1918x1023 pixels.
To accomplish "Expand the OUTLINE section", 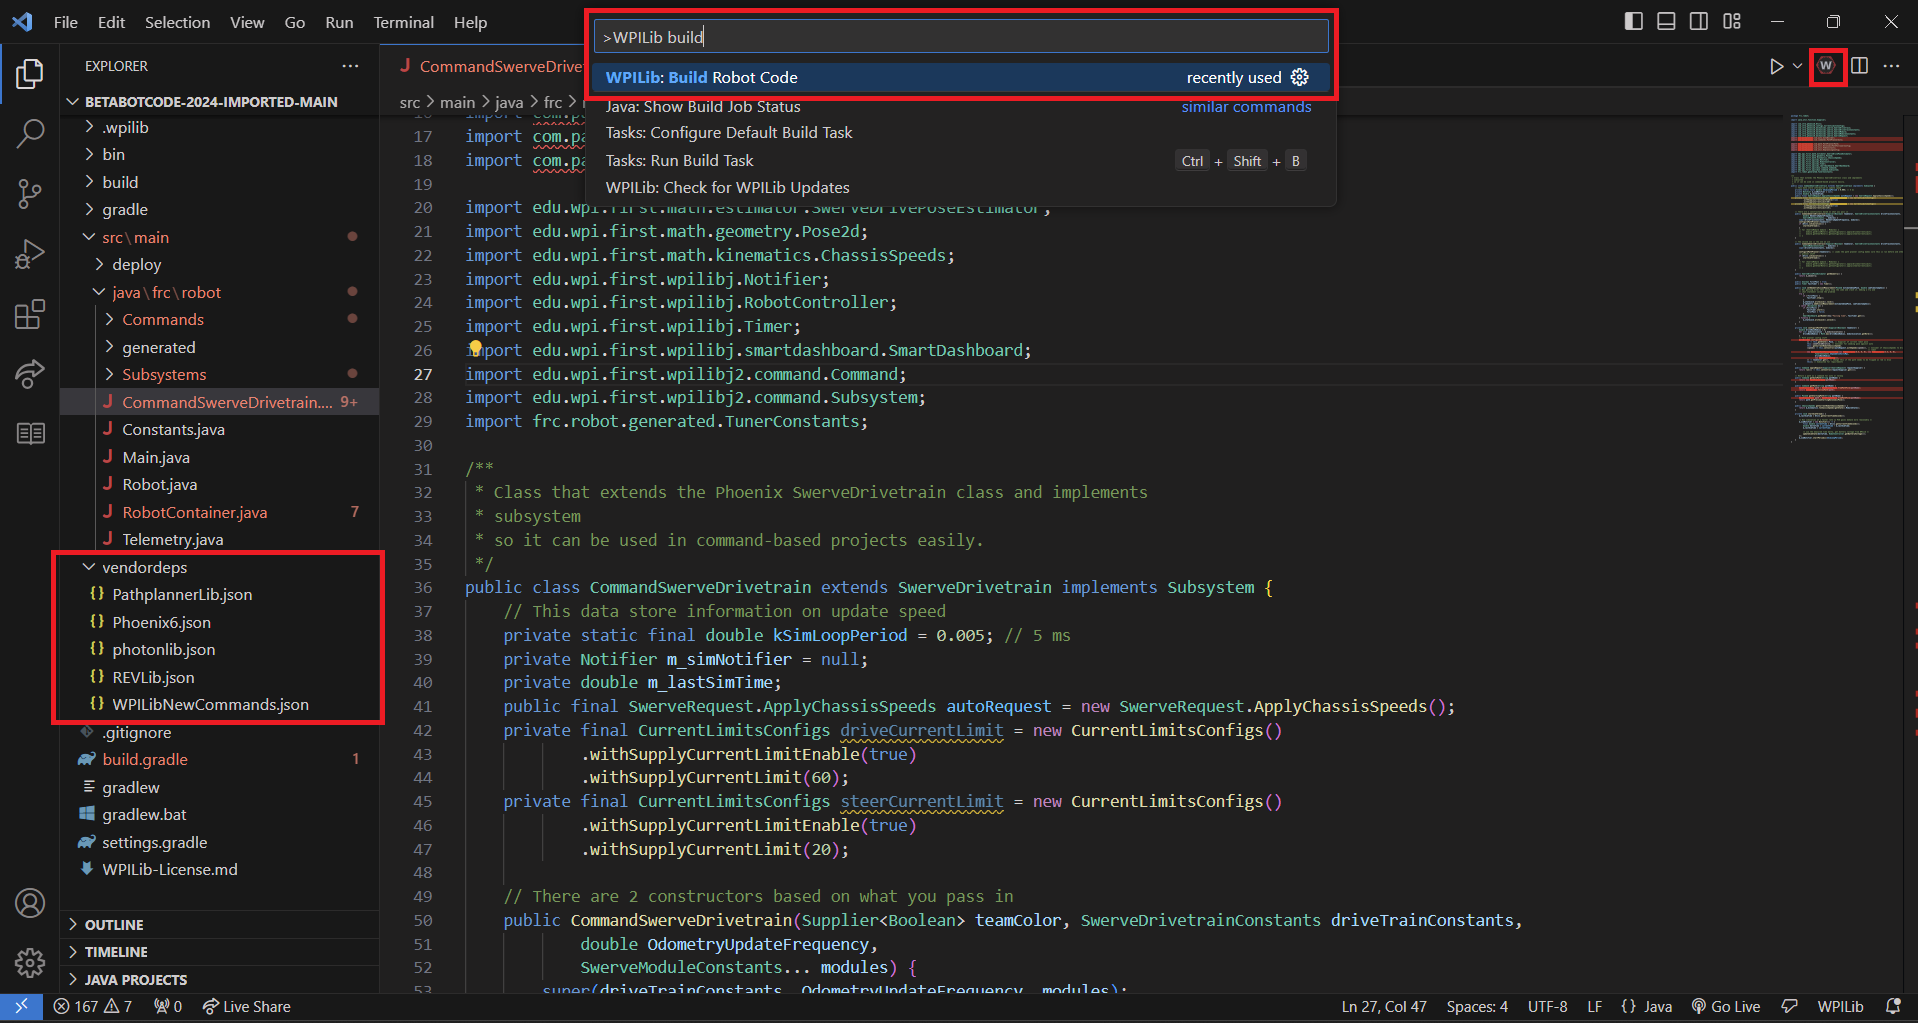I will 114,925.
